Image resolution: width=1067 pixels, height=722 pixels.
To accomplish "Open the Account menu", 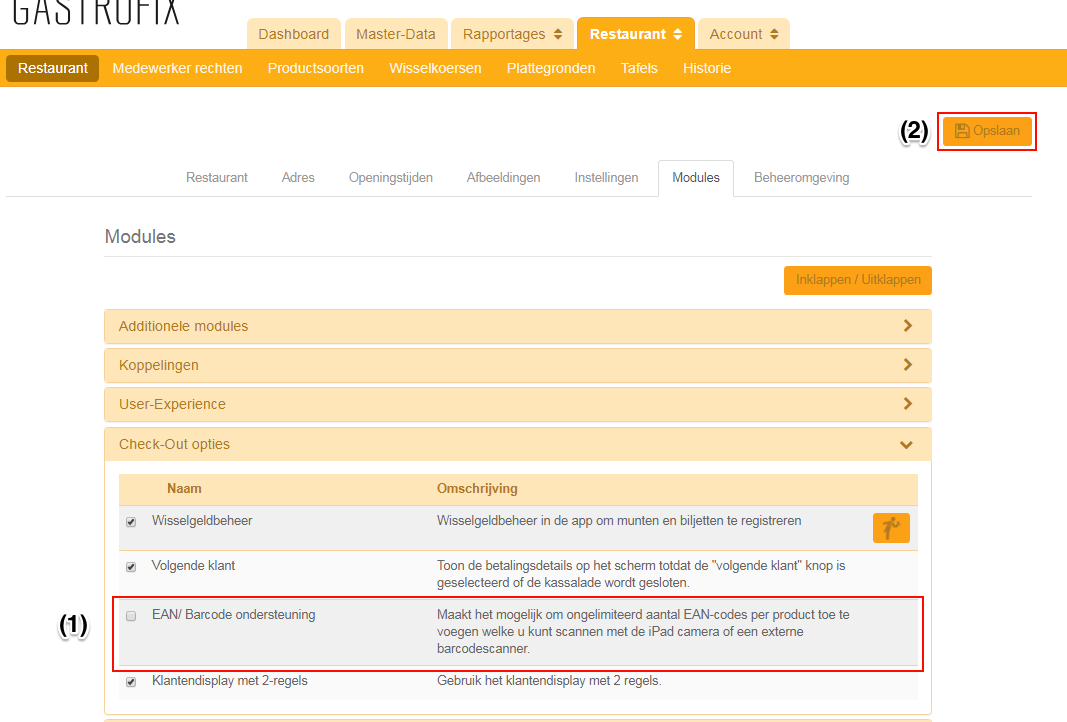I will pyautogui.click(x=743, y=34).
